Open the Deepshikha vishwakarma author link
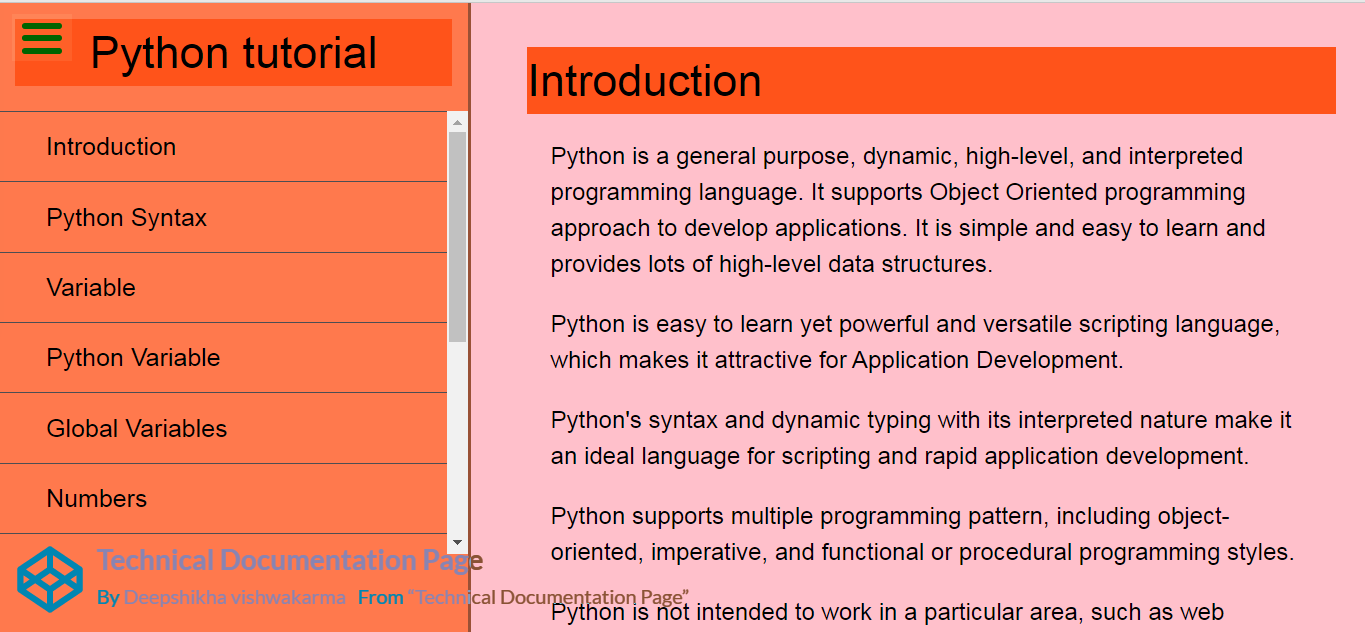The width and height of the screenshot is (1365, 632). click(235, 598)
